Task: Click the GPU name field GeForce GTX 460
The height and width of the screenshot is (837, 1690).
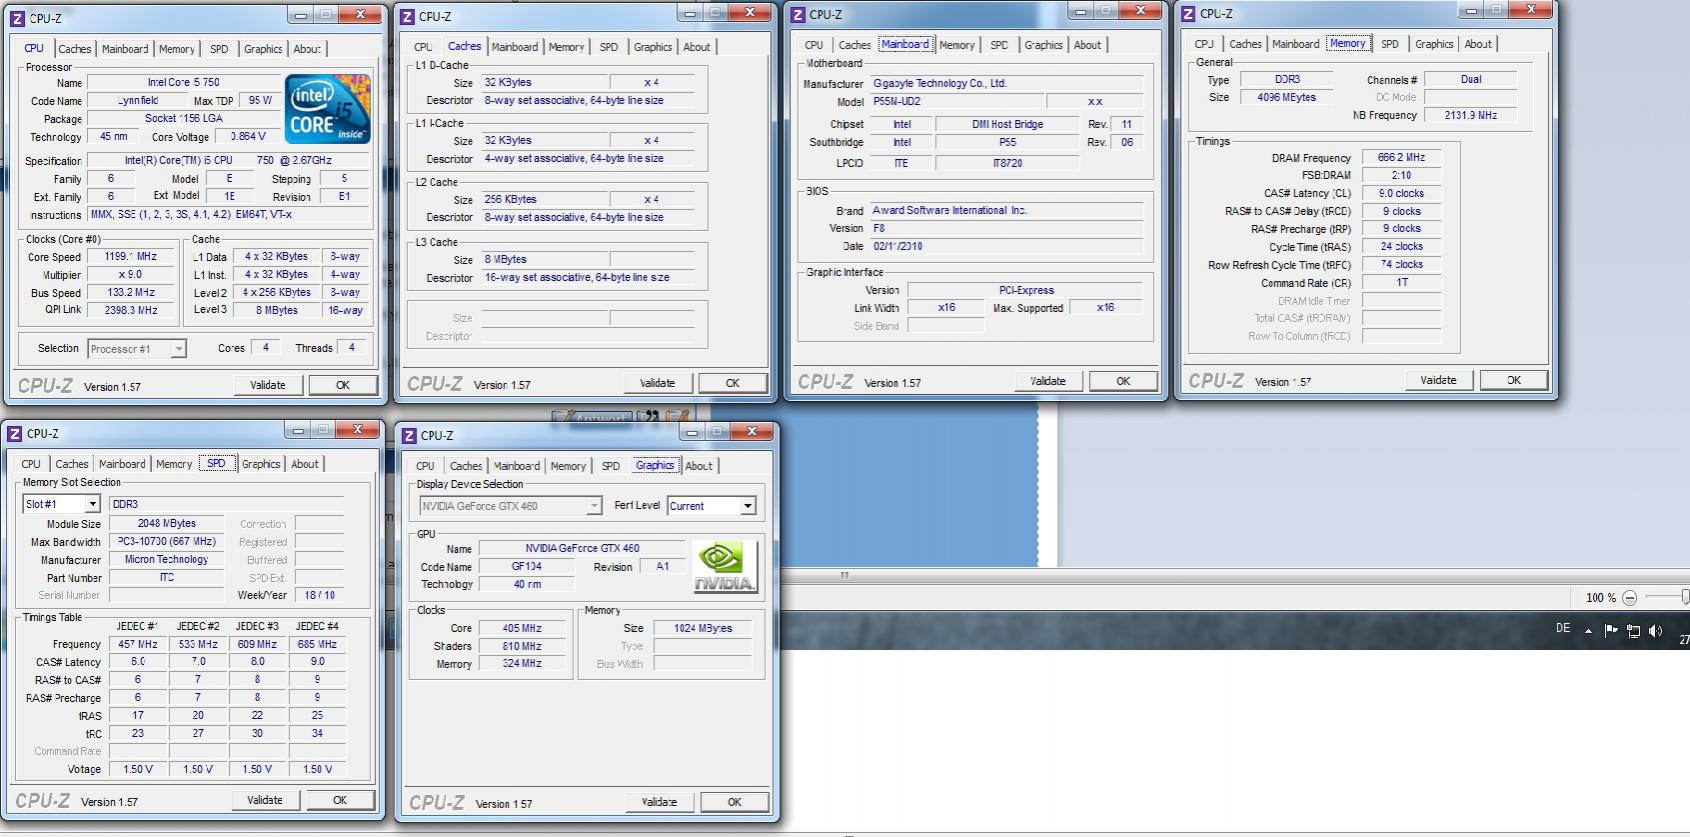Action: (x=582, y=548)
